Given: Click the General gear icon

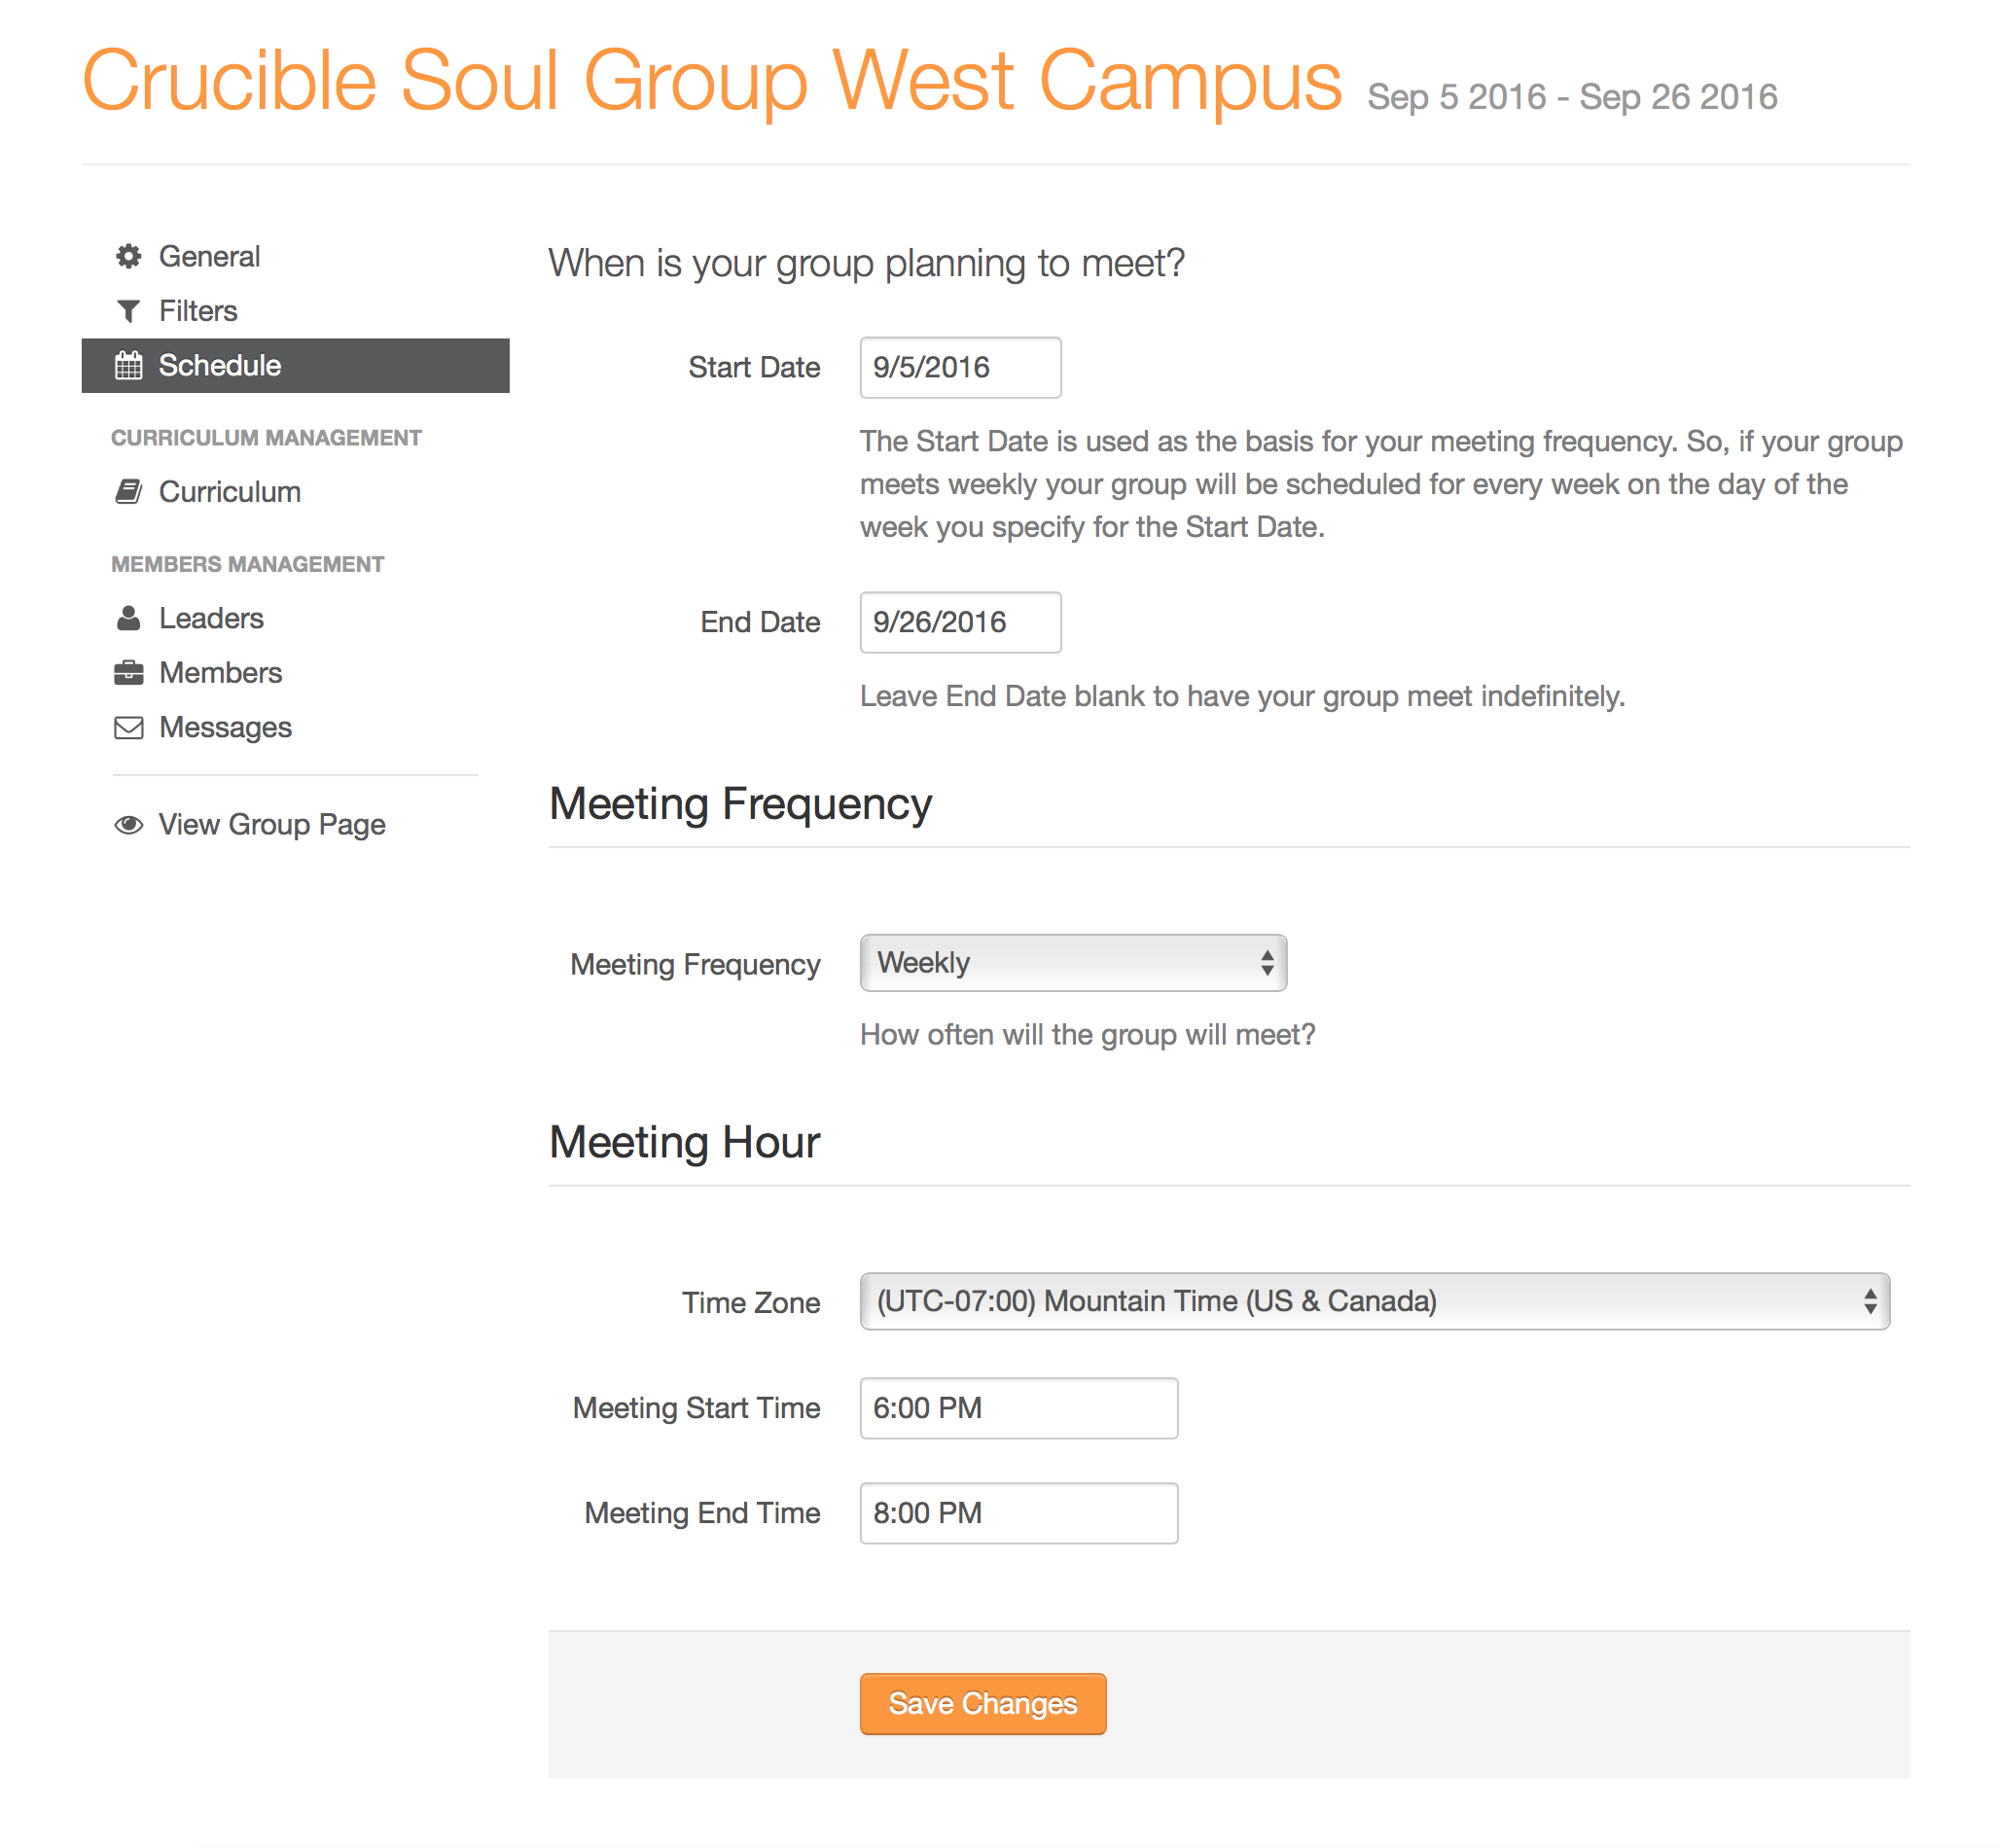Looking at the screenshot, I should pyautogui.click(x=128, y=257).
